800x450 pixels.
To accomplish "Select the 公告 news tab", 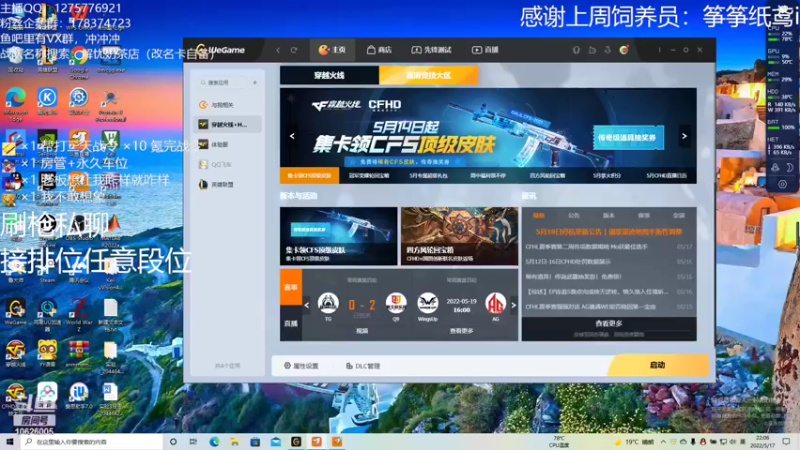I will pos(573,215).
